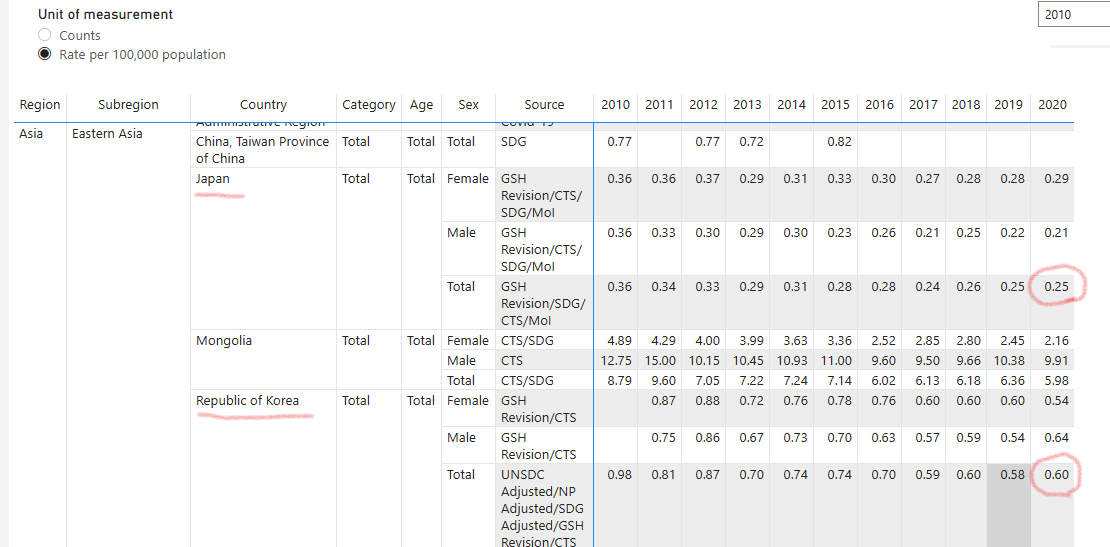Click the 2015 column header in table

pos(835,105)
